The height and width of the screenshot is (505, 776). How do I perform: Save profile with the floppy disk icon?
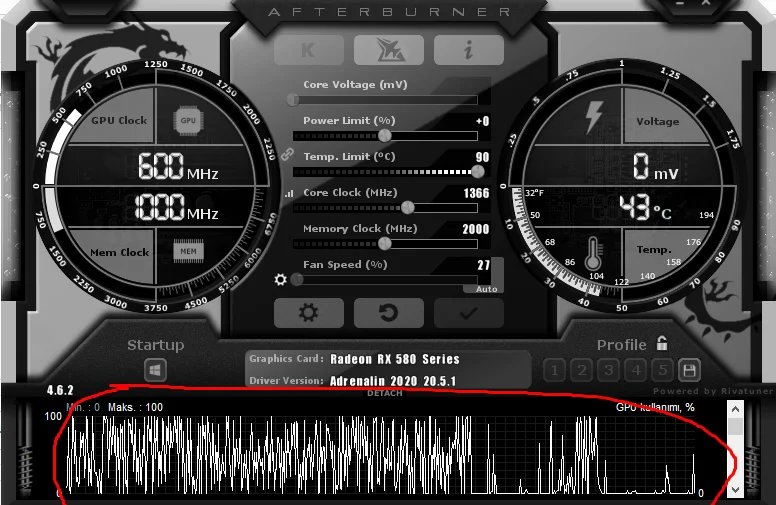689,370
